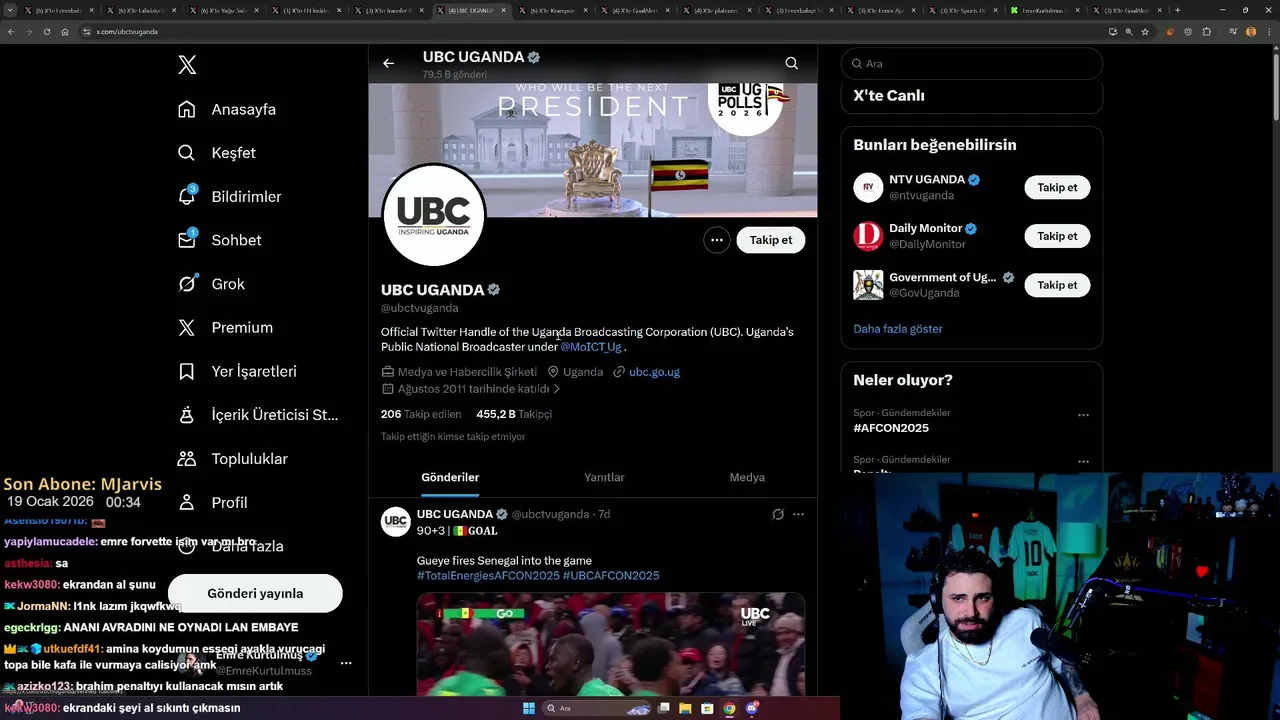Open account options next to Emre Kurtulmuş

pyautogui.click(x=346, y=663)
